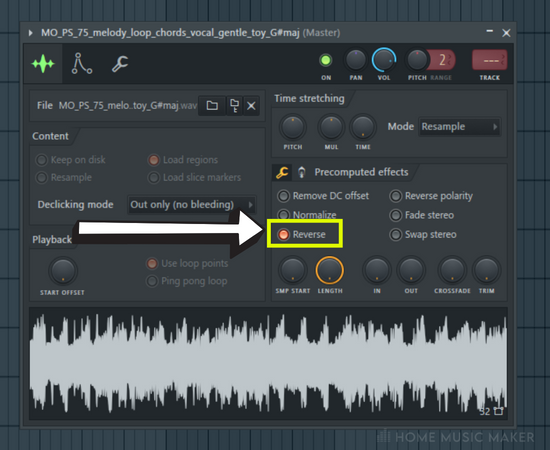Toggle Ping pong loop option

coord(187,281)
